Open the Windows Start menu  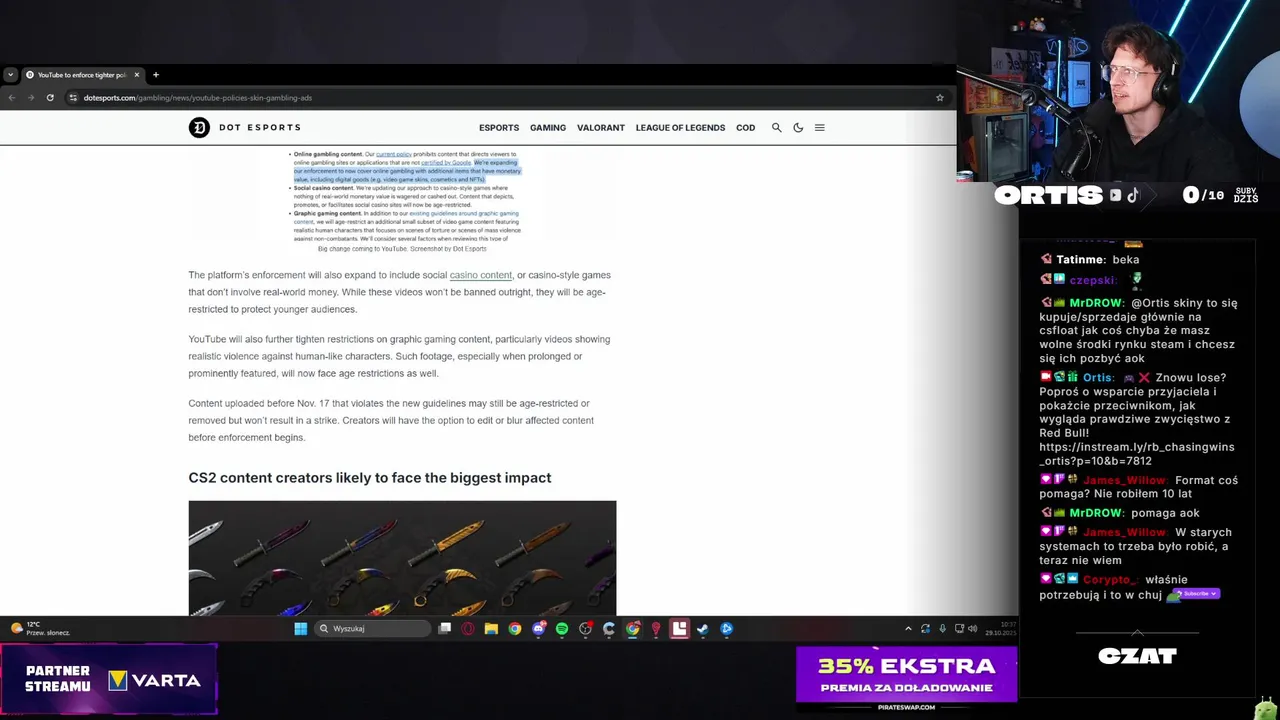300,629
